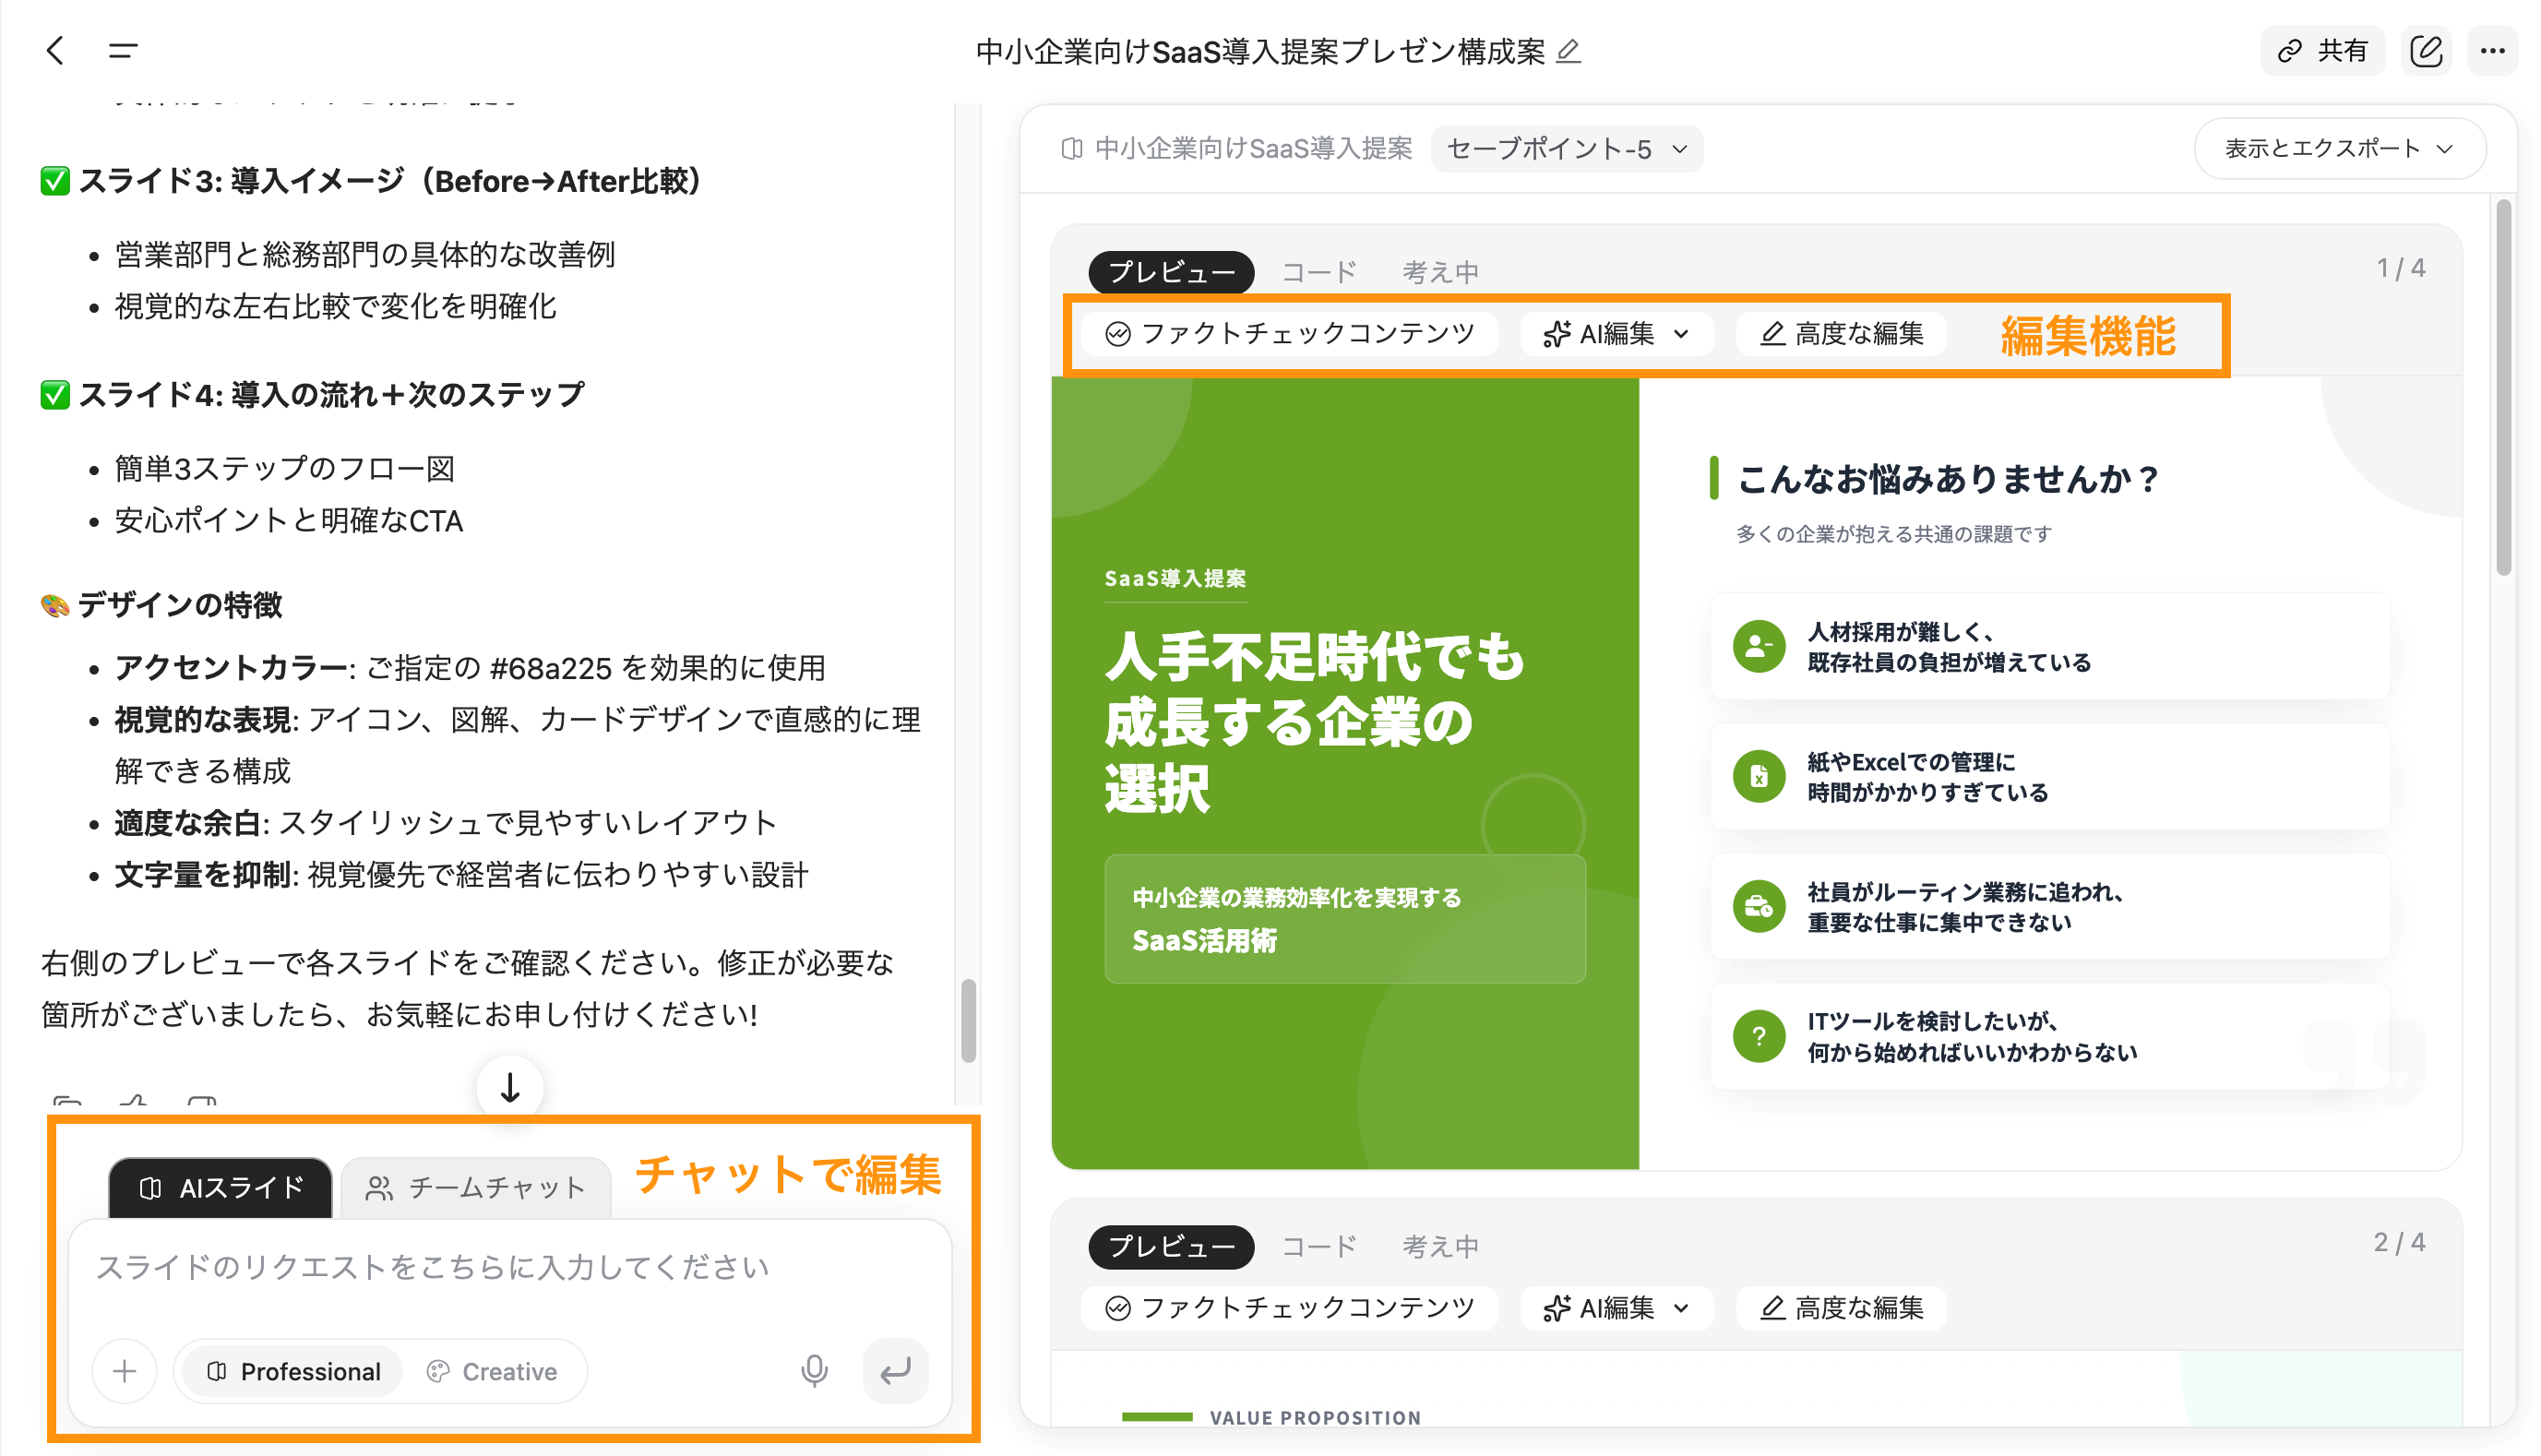This screenshot has width=2541, height=1456.
Task: Click the copy icon below the AI response
Action: pos(66,1103)
